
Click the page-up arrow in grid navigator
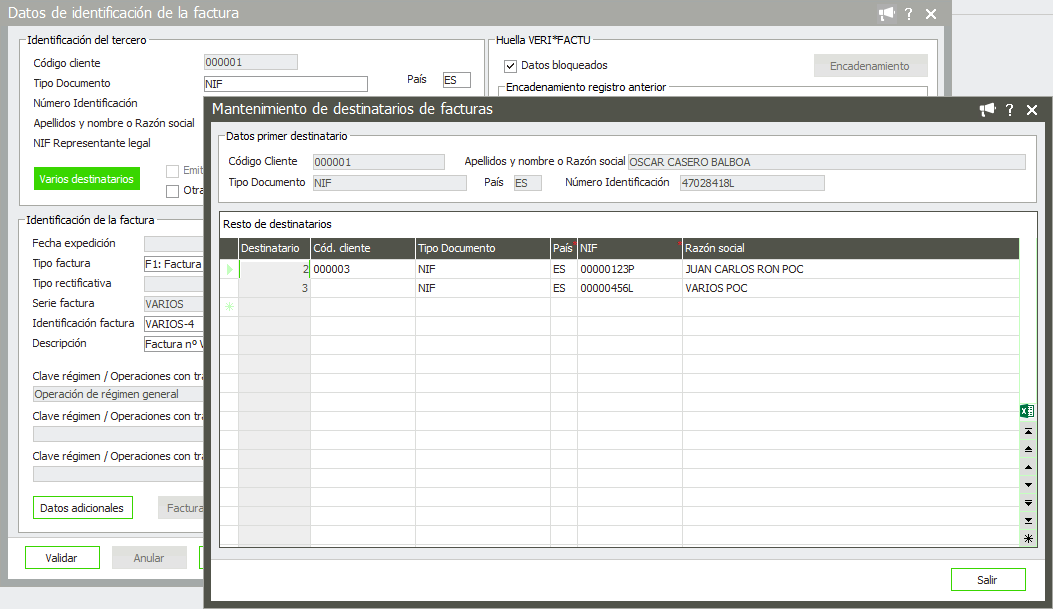coord(1028,449)
